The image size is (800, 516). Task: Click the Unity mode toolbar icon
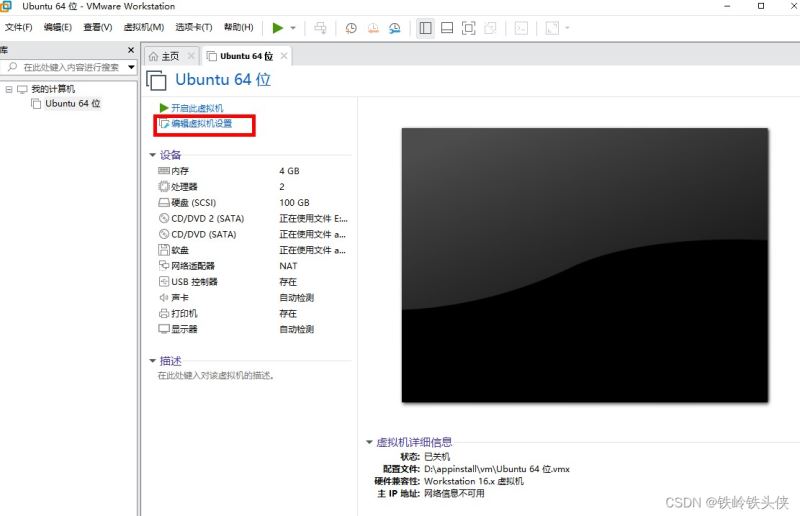coord(490,28)
